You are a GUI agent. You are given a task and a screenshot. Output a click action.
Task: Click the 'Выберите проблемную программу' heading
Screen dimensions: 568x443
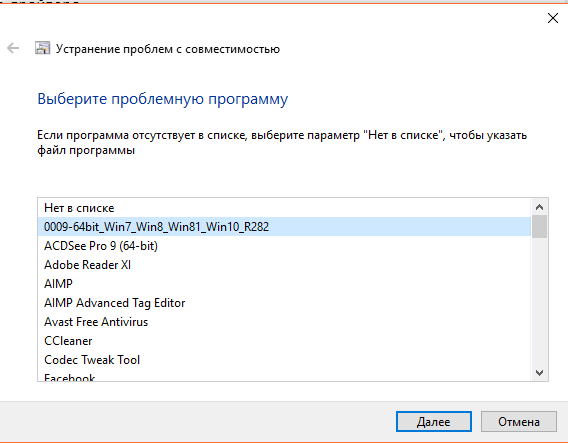click(x=163, y=99)
